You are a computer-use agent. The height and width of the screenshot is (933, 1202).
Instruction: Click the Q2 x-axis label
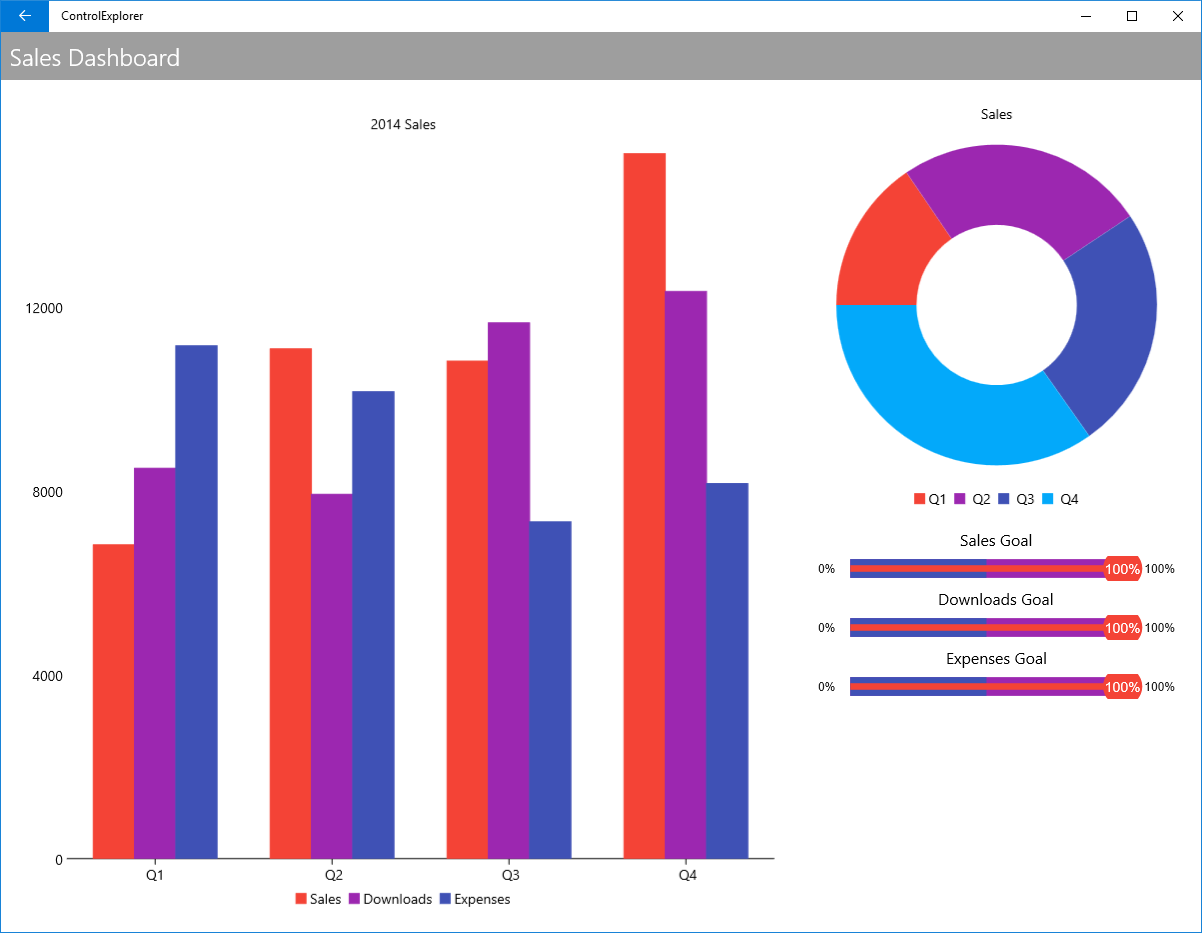[x=333, y=875]
